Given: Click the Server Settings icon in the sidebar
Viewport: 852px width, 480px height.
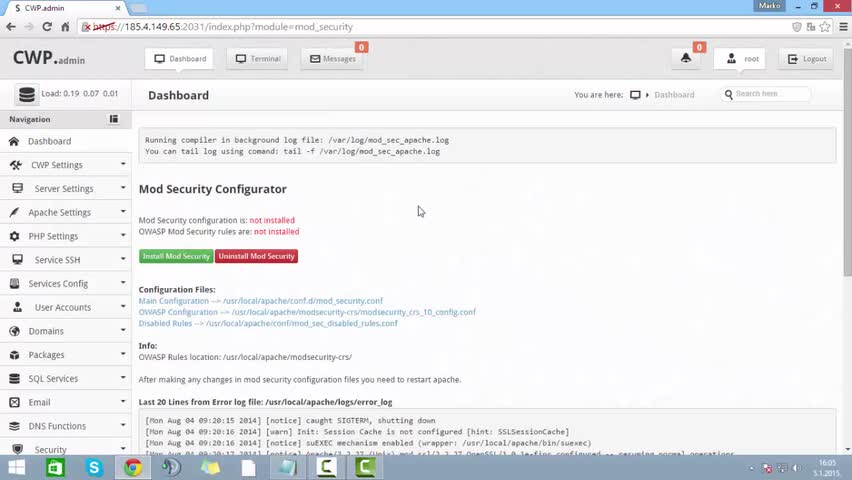Looking at the screenshot, I should pos(17,188).
